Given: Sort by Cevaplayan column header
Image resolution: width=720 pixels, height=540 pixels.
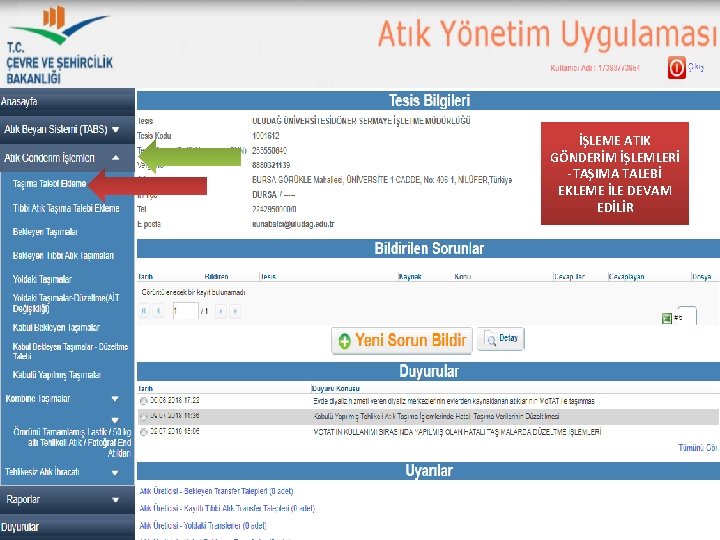Looking at the screenshot, I should coord(626,276).
